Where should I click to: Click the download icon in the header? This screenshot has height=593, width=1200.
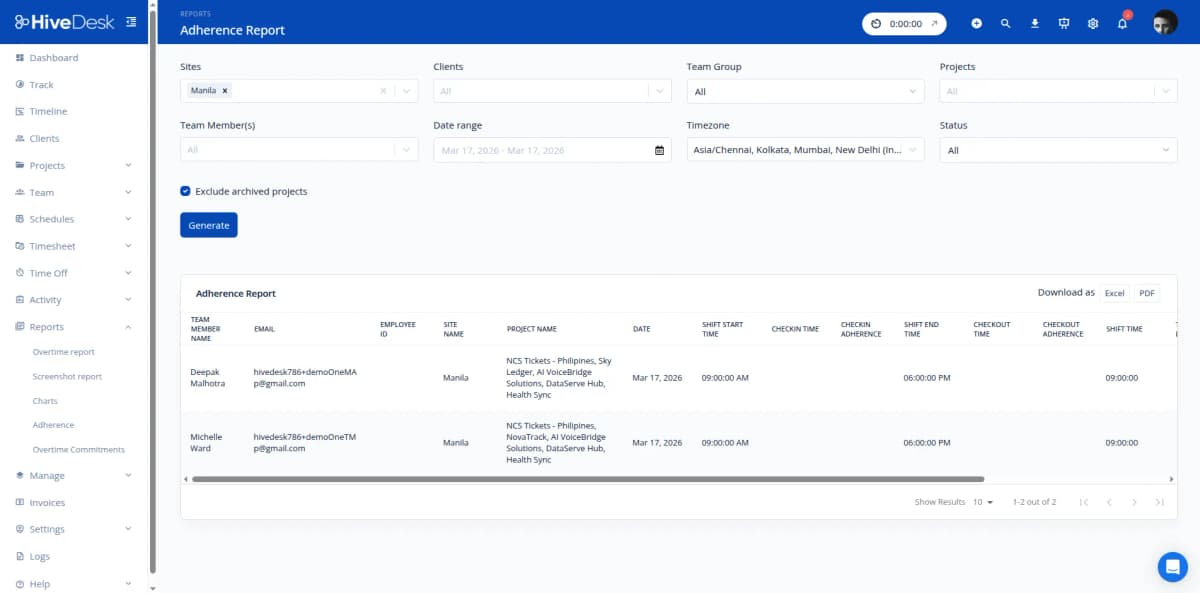1035,22
